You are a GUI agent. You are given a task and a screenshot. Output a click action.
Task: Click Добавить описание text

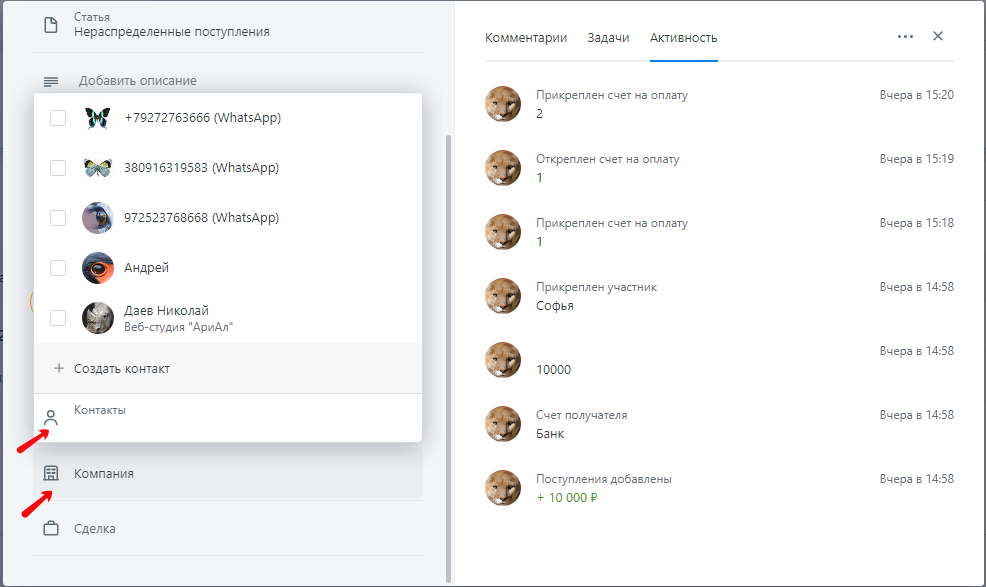click(138, 81)
